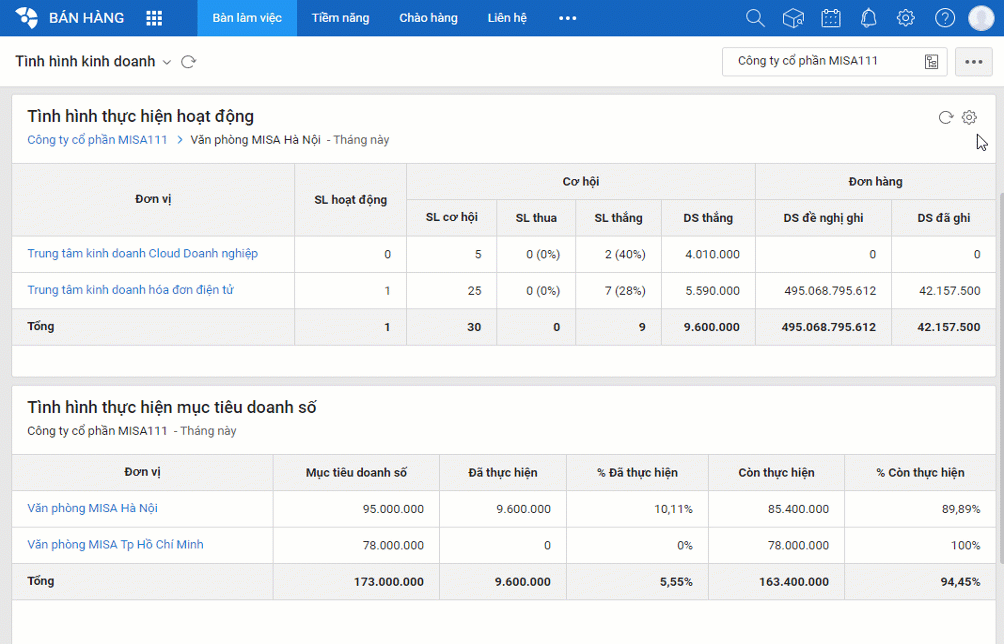Click the DS đã ghi column header
The image size is (1004, 644).
coord(943,218)
